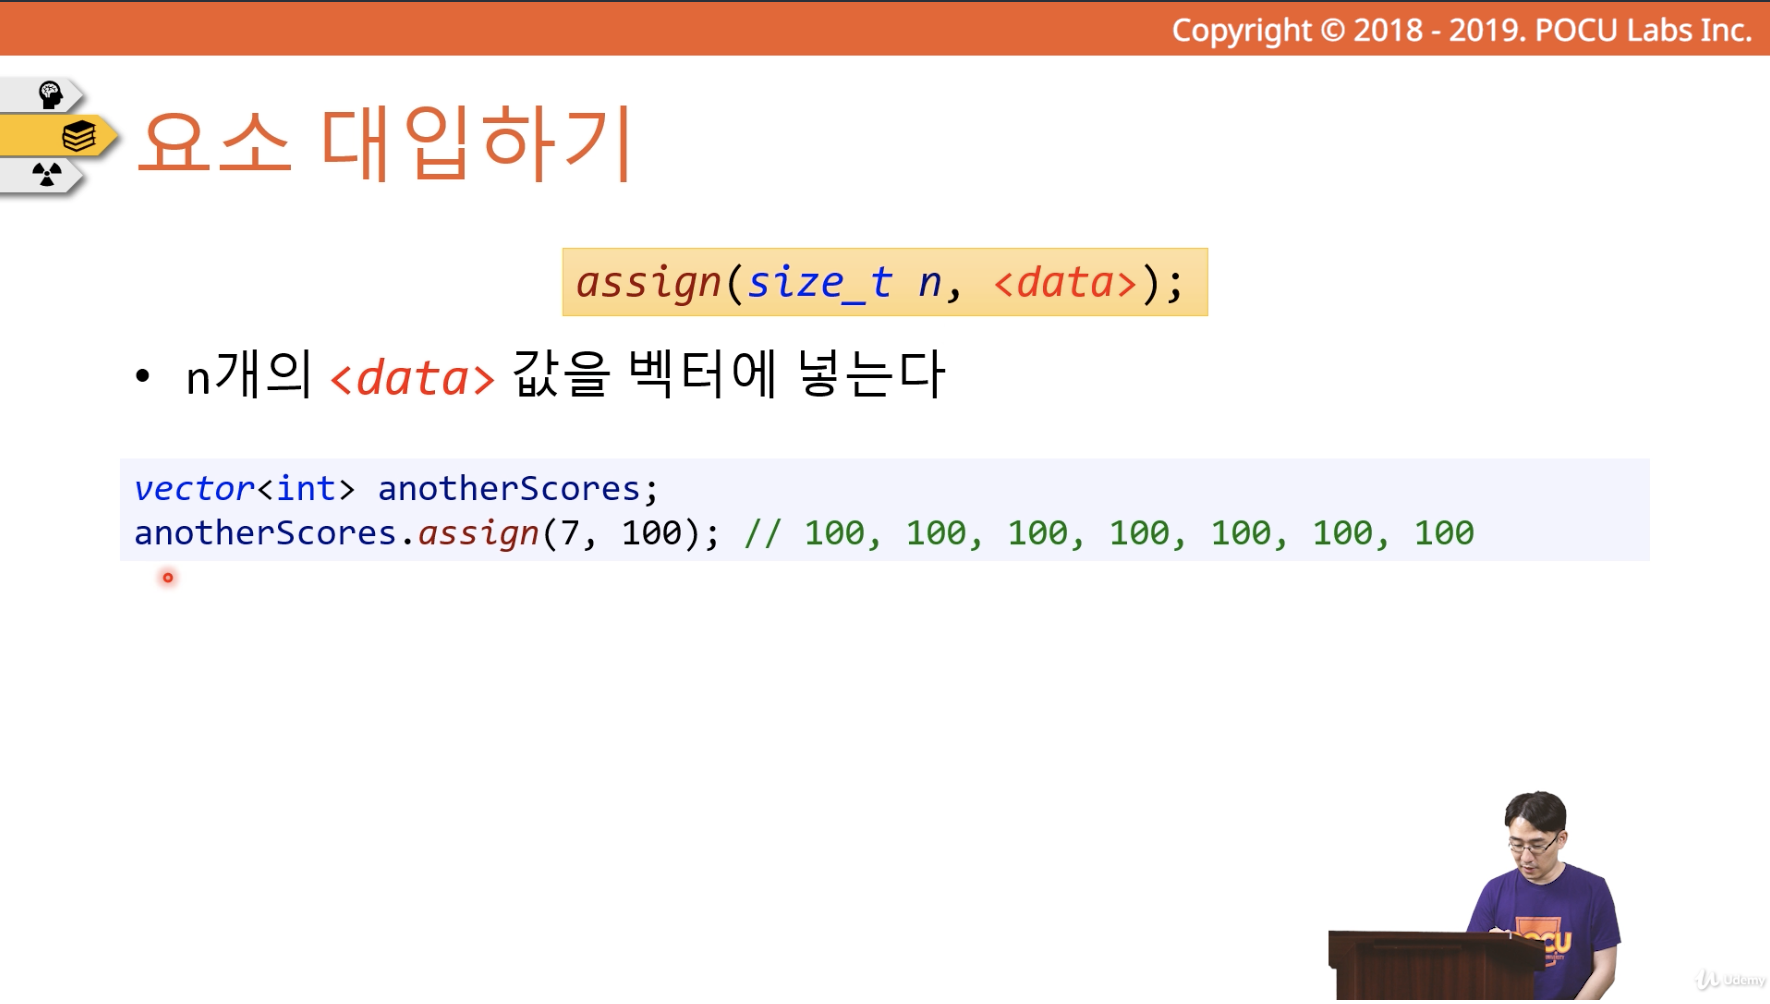This screenshot has height=1004, width=1770.
Task: Click the head-with-brain icon tab
Action: pos(44,95)
